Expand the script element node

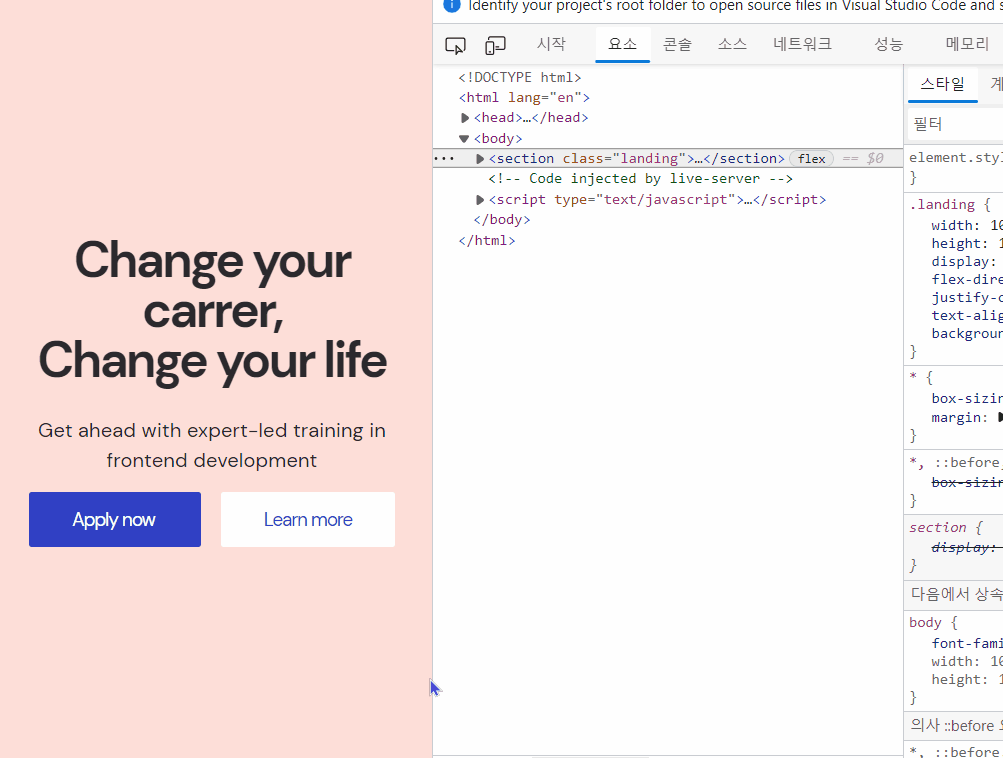[x=480, y=200]
